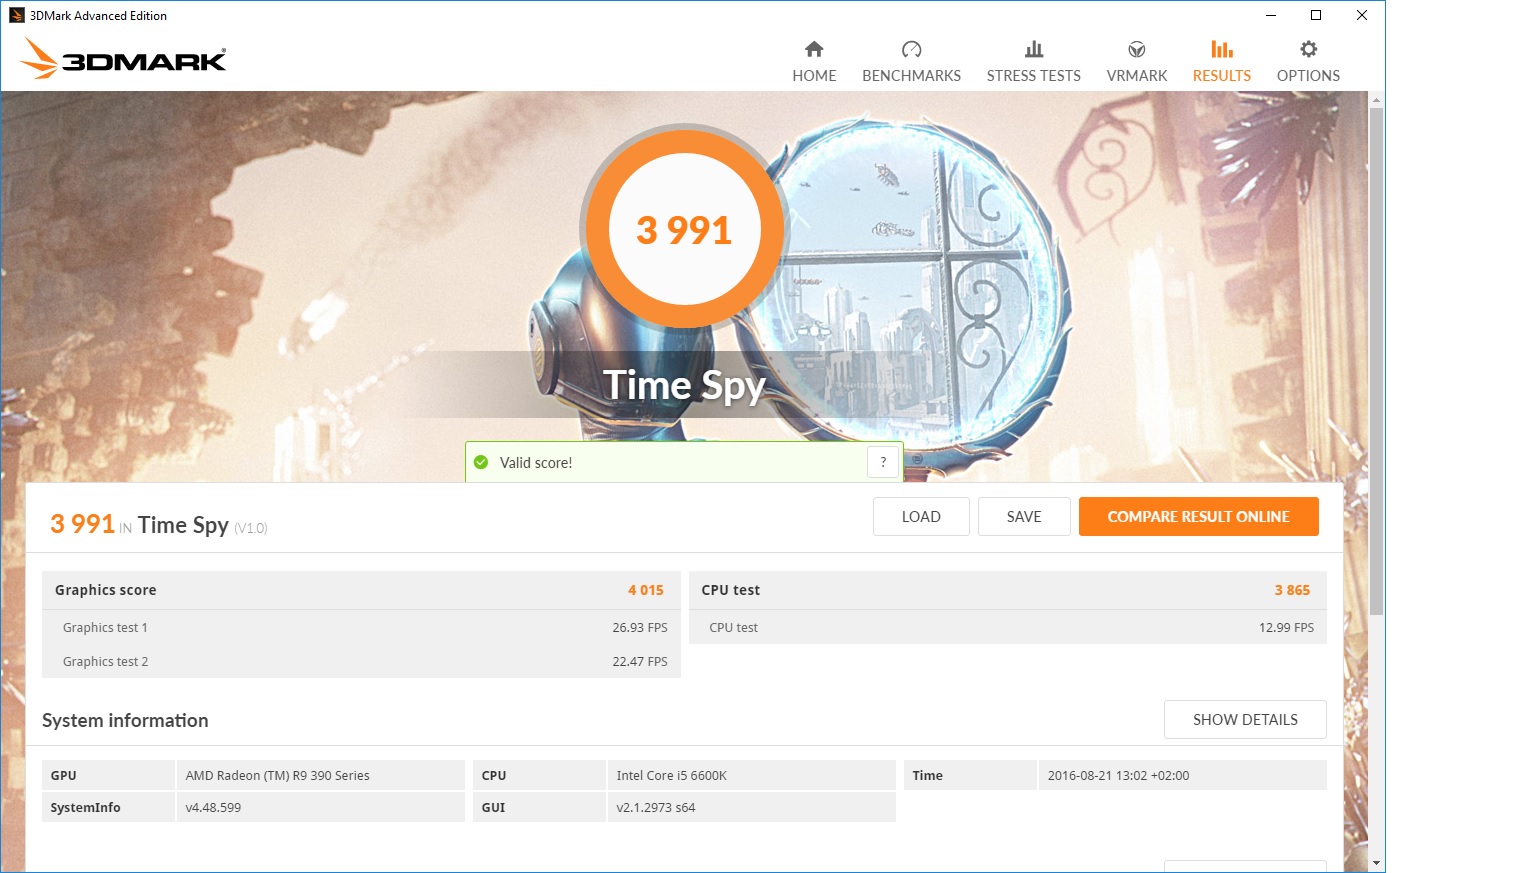Open Benchmarks via the gauge icon
This screenshot has height=873, width=1536.
tap(911, 49)
